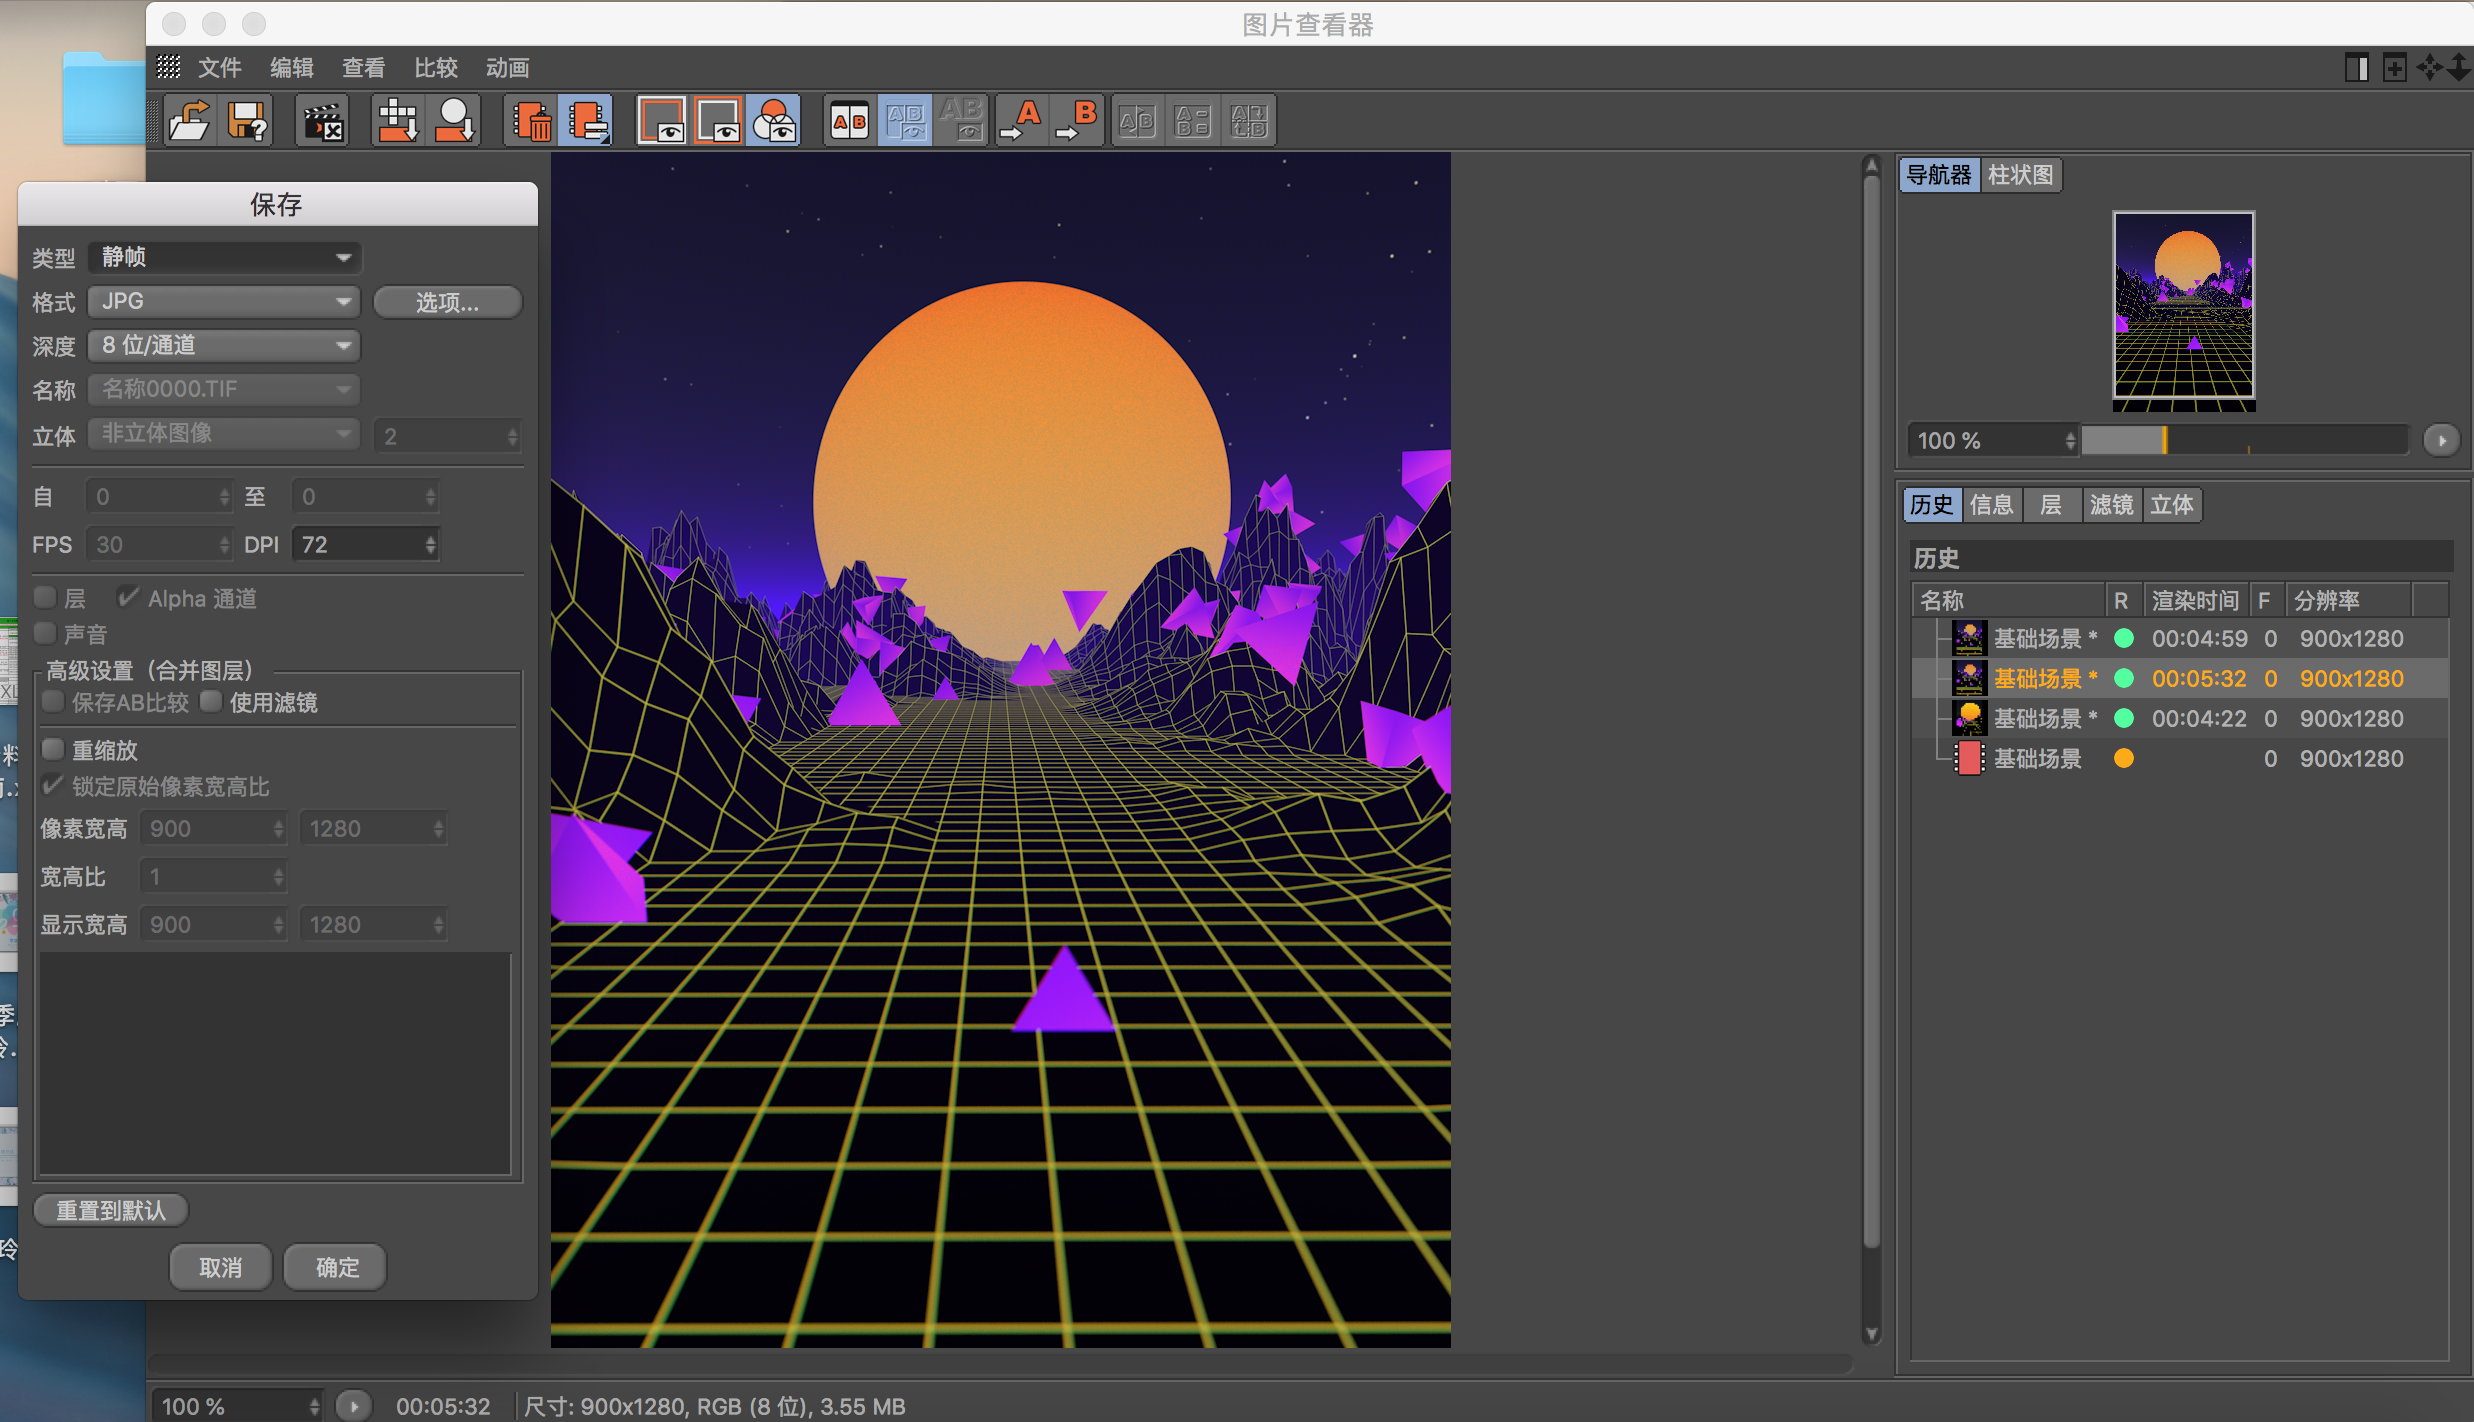Expand the 深度 8 位/通道 dropdown
2474x1422 pixels.
tap(224, 345)
